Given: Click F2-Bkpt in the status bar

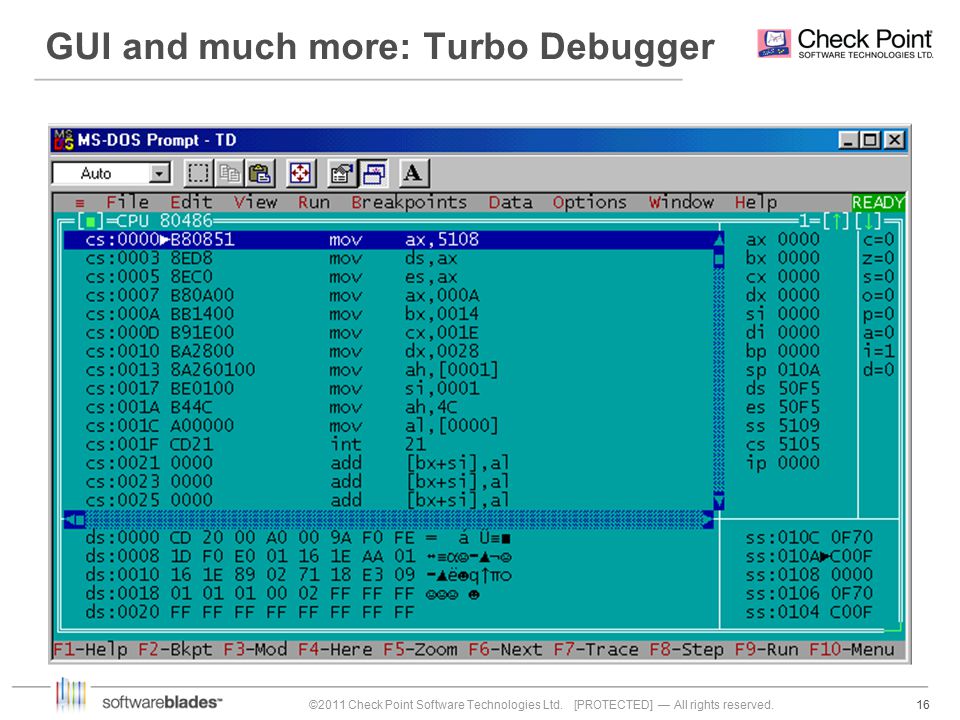Looking at the screenshot, I should (175, 649).
